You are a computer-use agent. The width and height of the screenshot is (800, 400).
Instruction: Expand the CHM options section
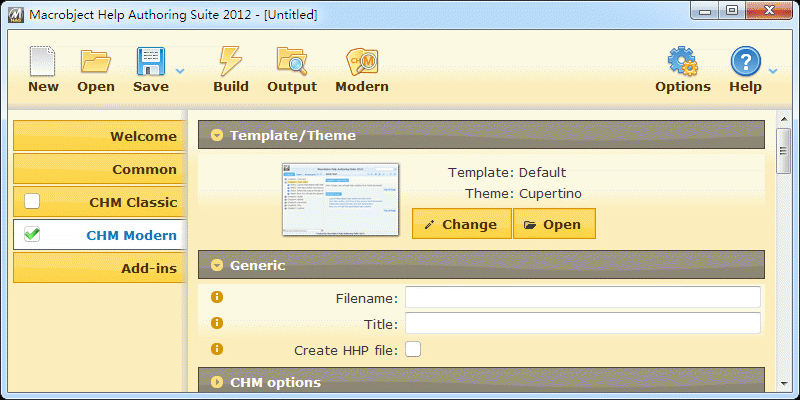[217, 382]
